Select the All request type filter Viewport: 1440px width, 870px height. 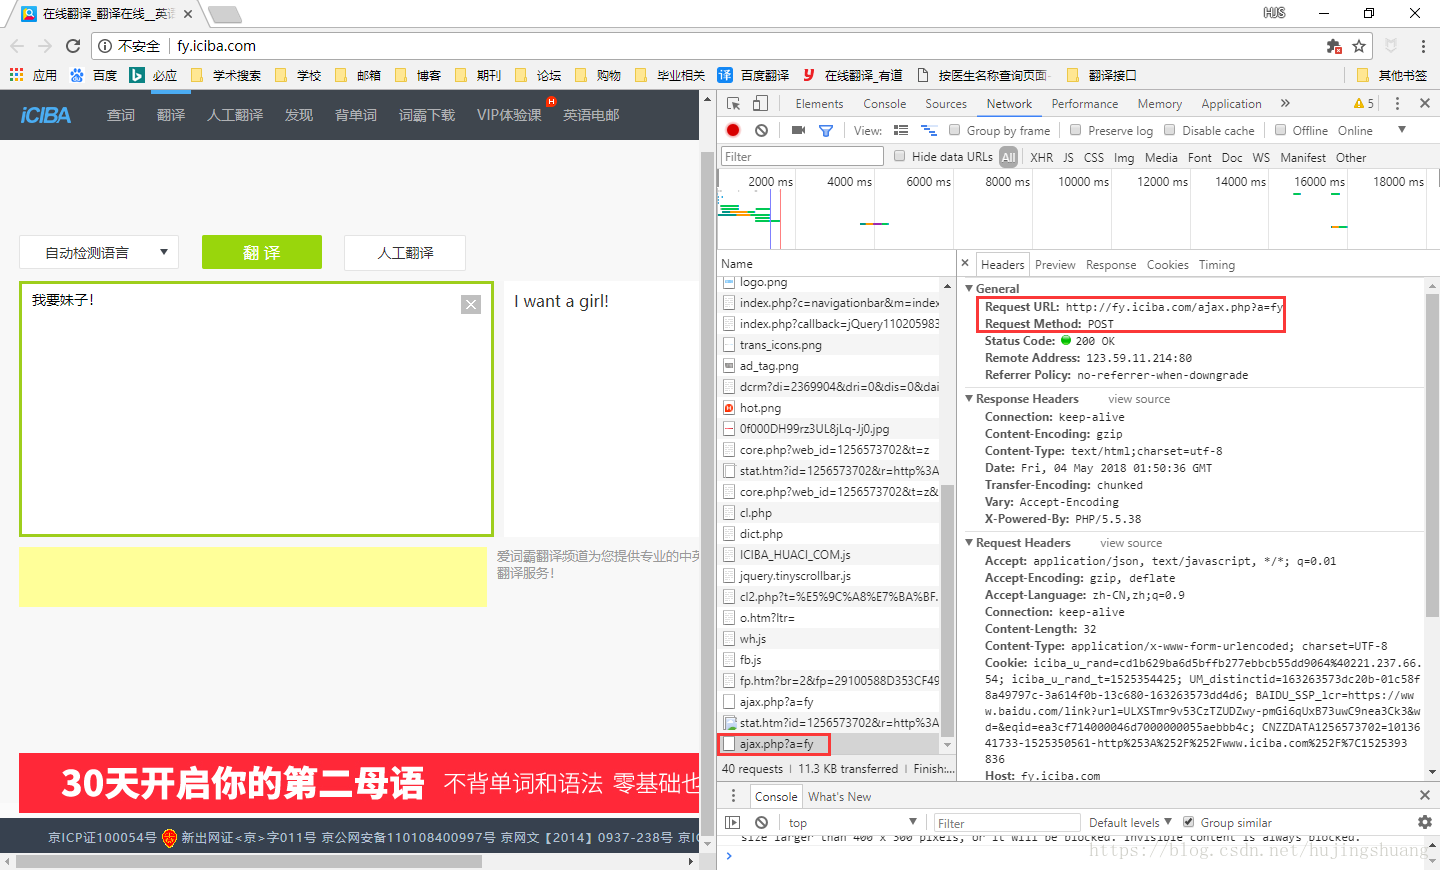point(1008,157)
